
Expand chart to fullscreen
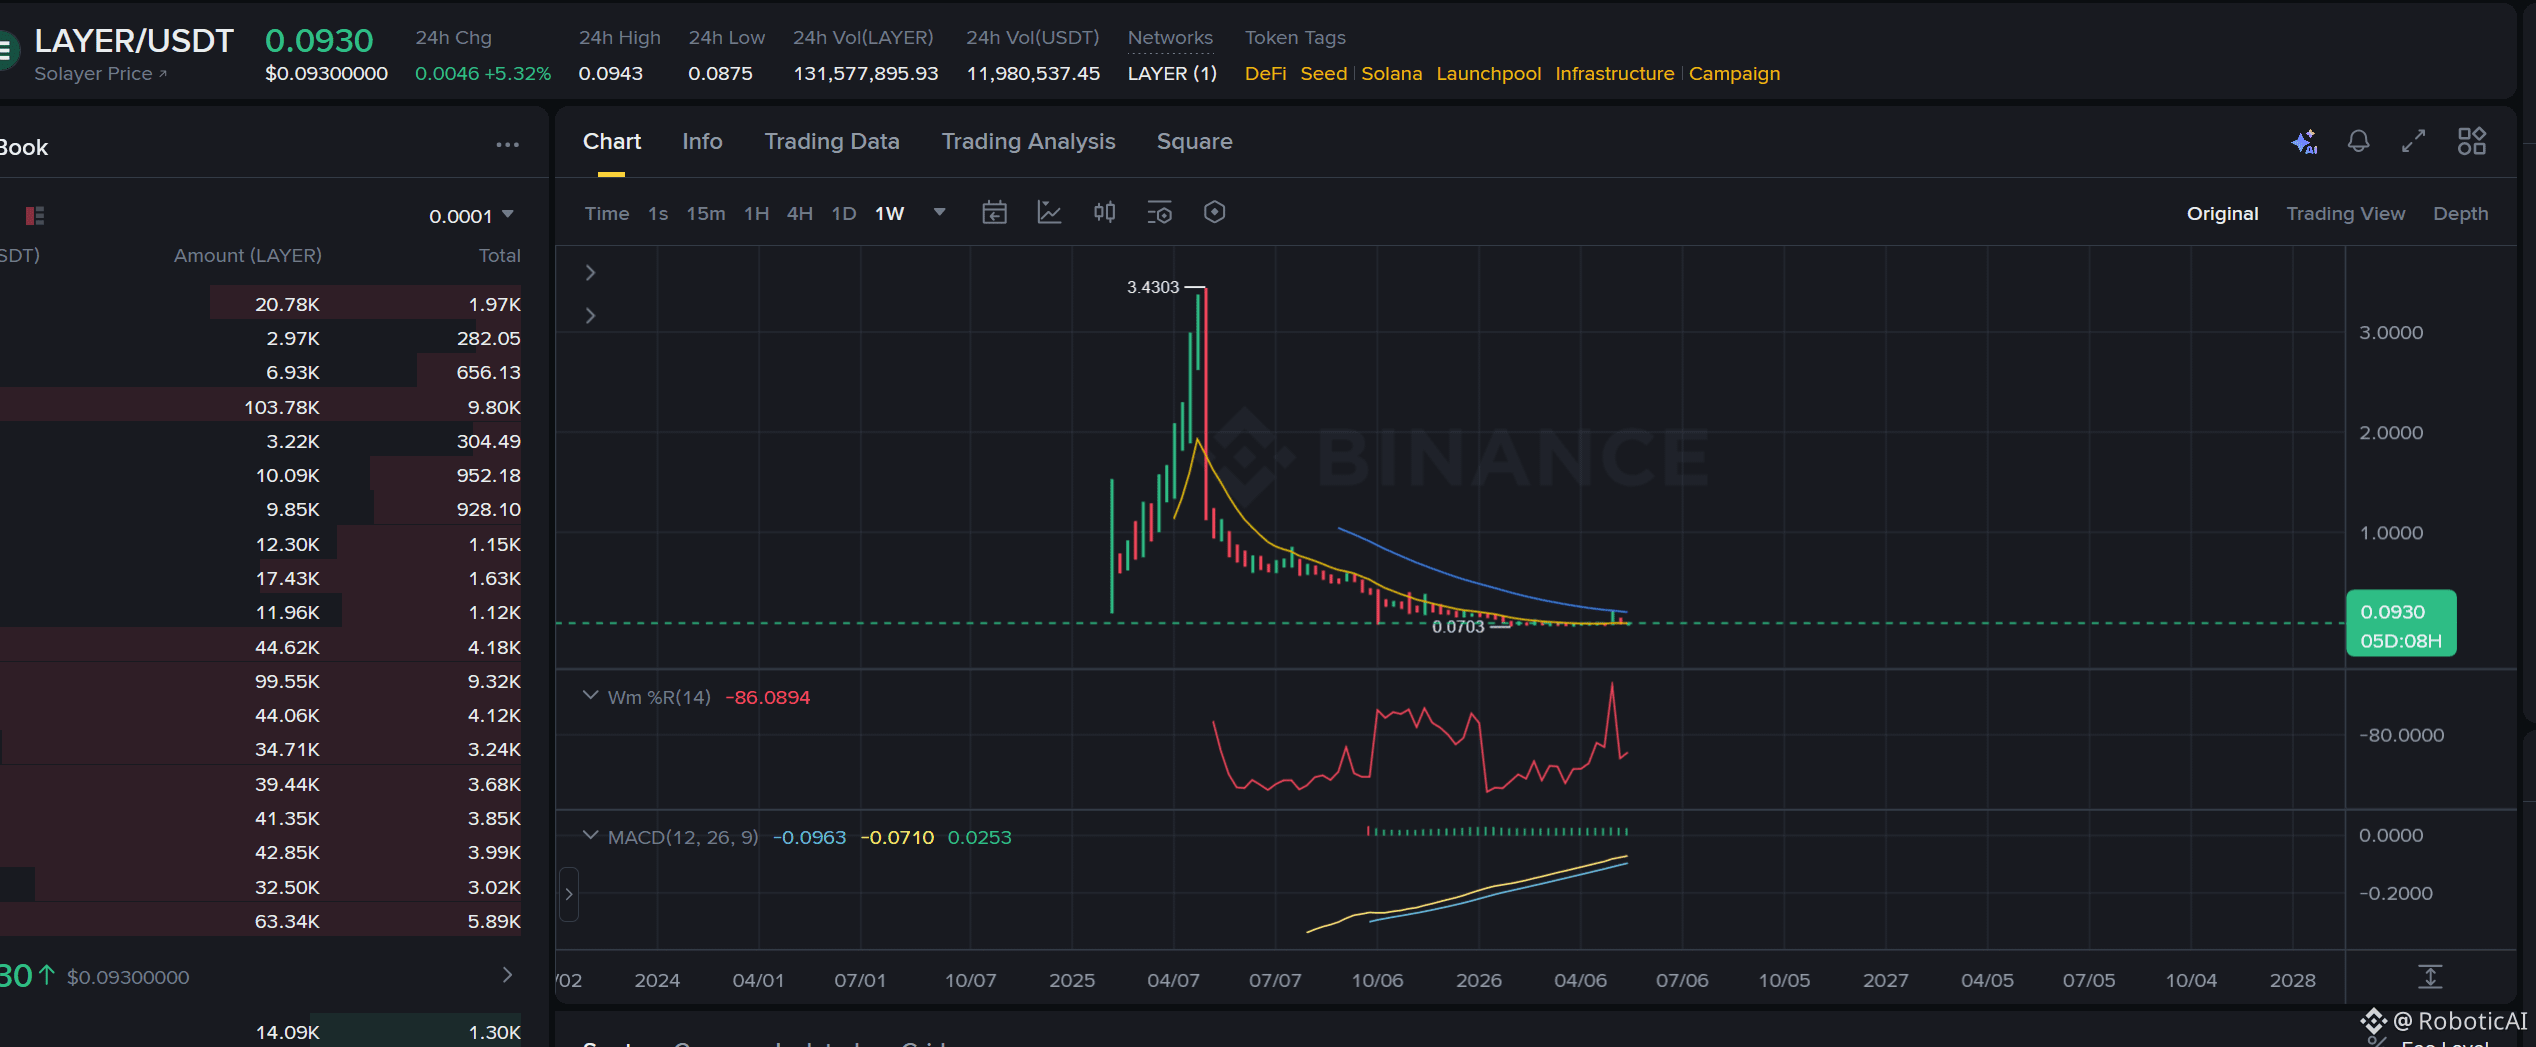[2414, 141]
